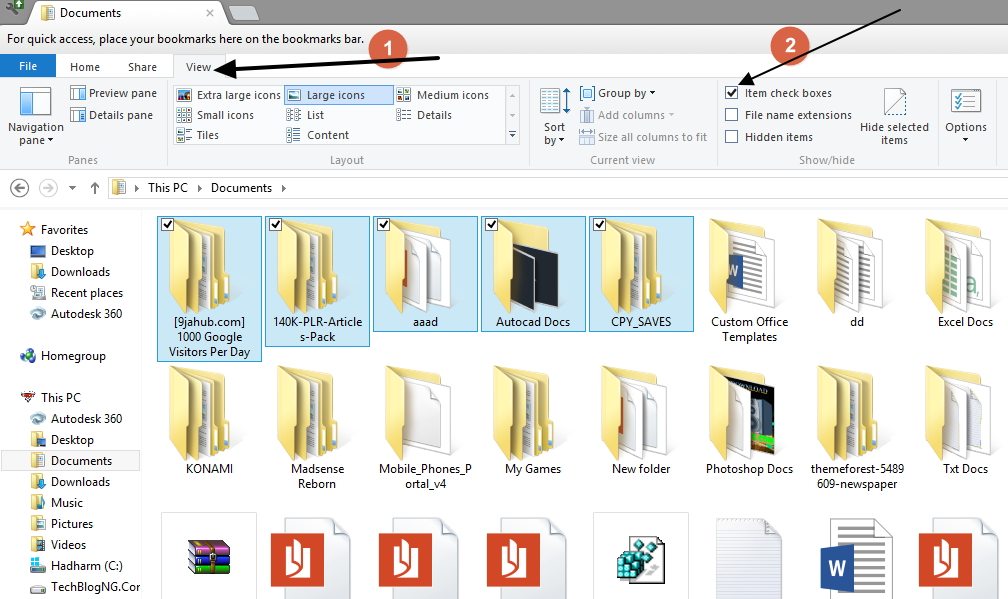The height and width of the screenshot is (599, 1008).
Task: Expand the chevron after Documents in address bar
Action: pos(284,188)
